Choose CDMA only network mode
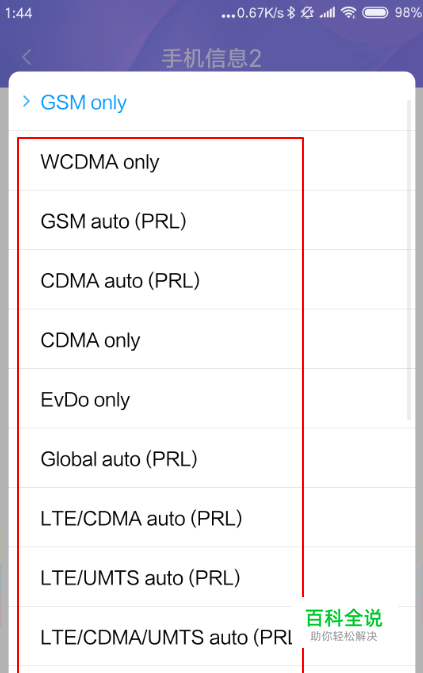 point(212,339)
